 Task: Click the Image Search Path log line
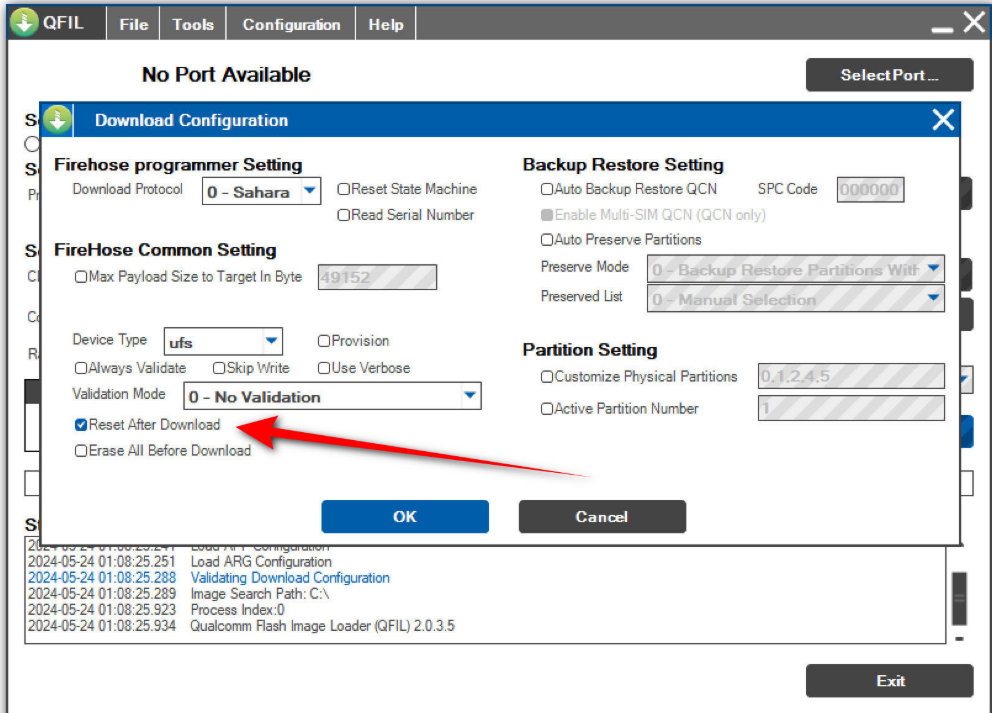[x=259, y=594]
